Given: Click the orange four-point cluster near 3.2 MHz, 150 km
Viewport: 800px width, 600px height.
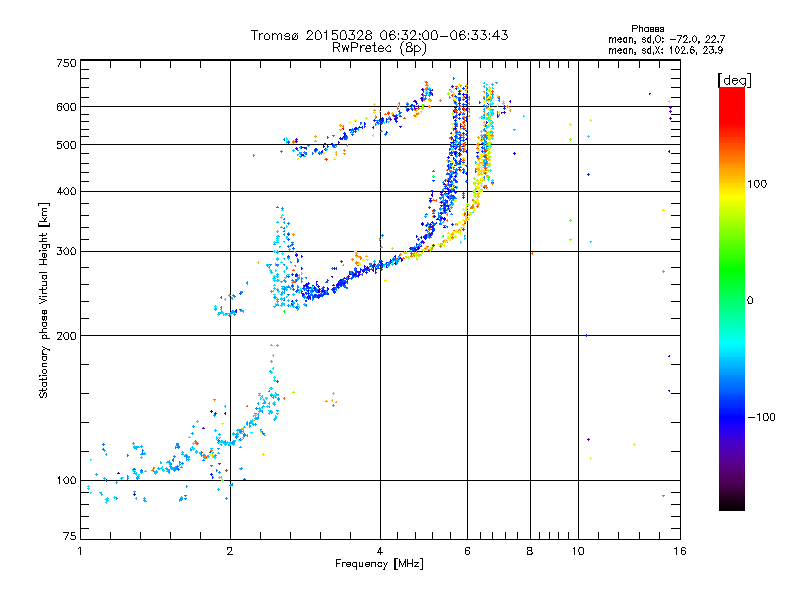Looking at the screenshot, I should (332, 400).
